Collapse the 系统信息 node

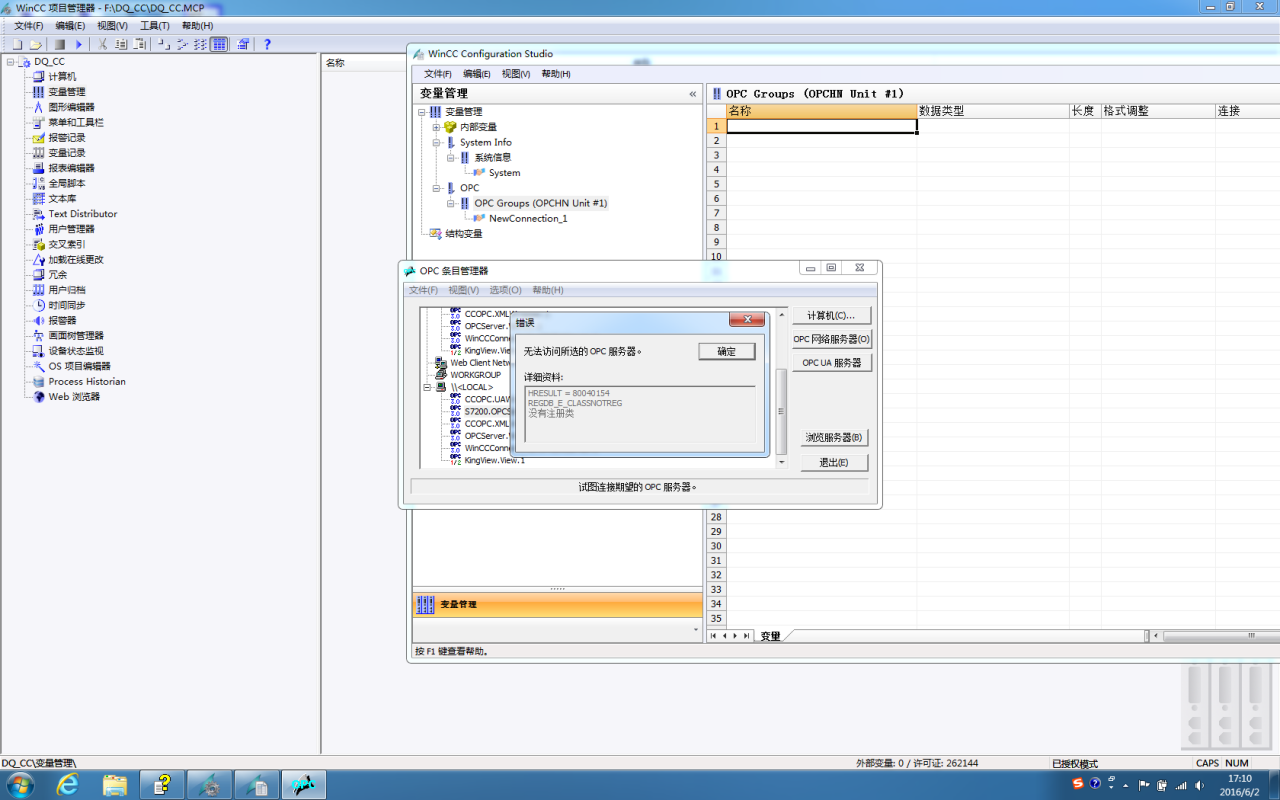451,158
